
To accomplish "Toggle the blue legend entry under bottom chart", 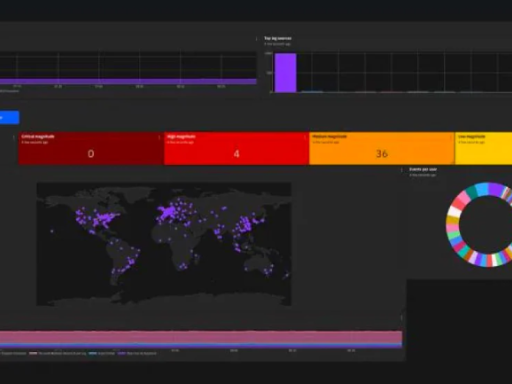I will click(x=102, y=353).
